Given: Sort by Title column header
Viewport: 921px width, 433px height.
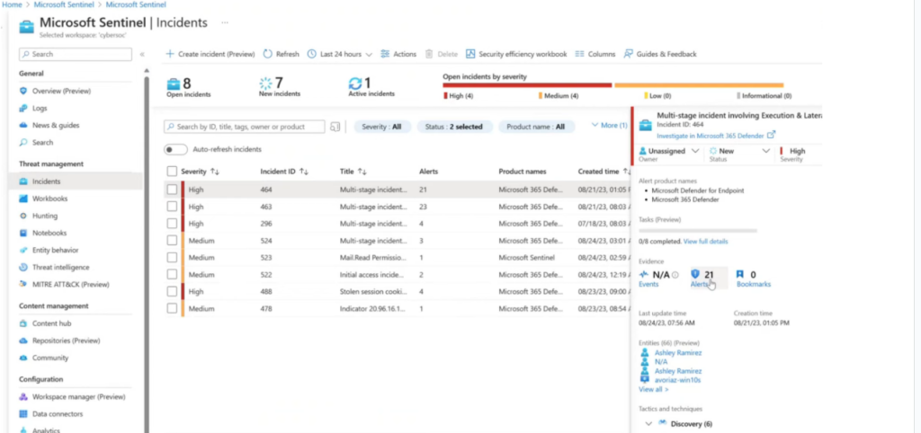Looking at the screenshot, I should [x=353, y=171].
